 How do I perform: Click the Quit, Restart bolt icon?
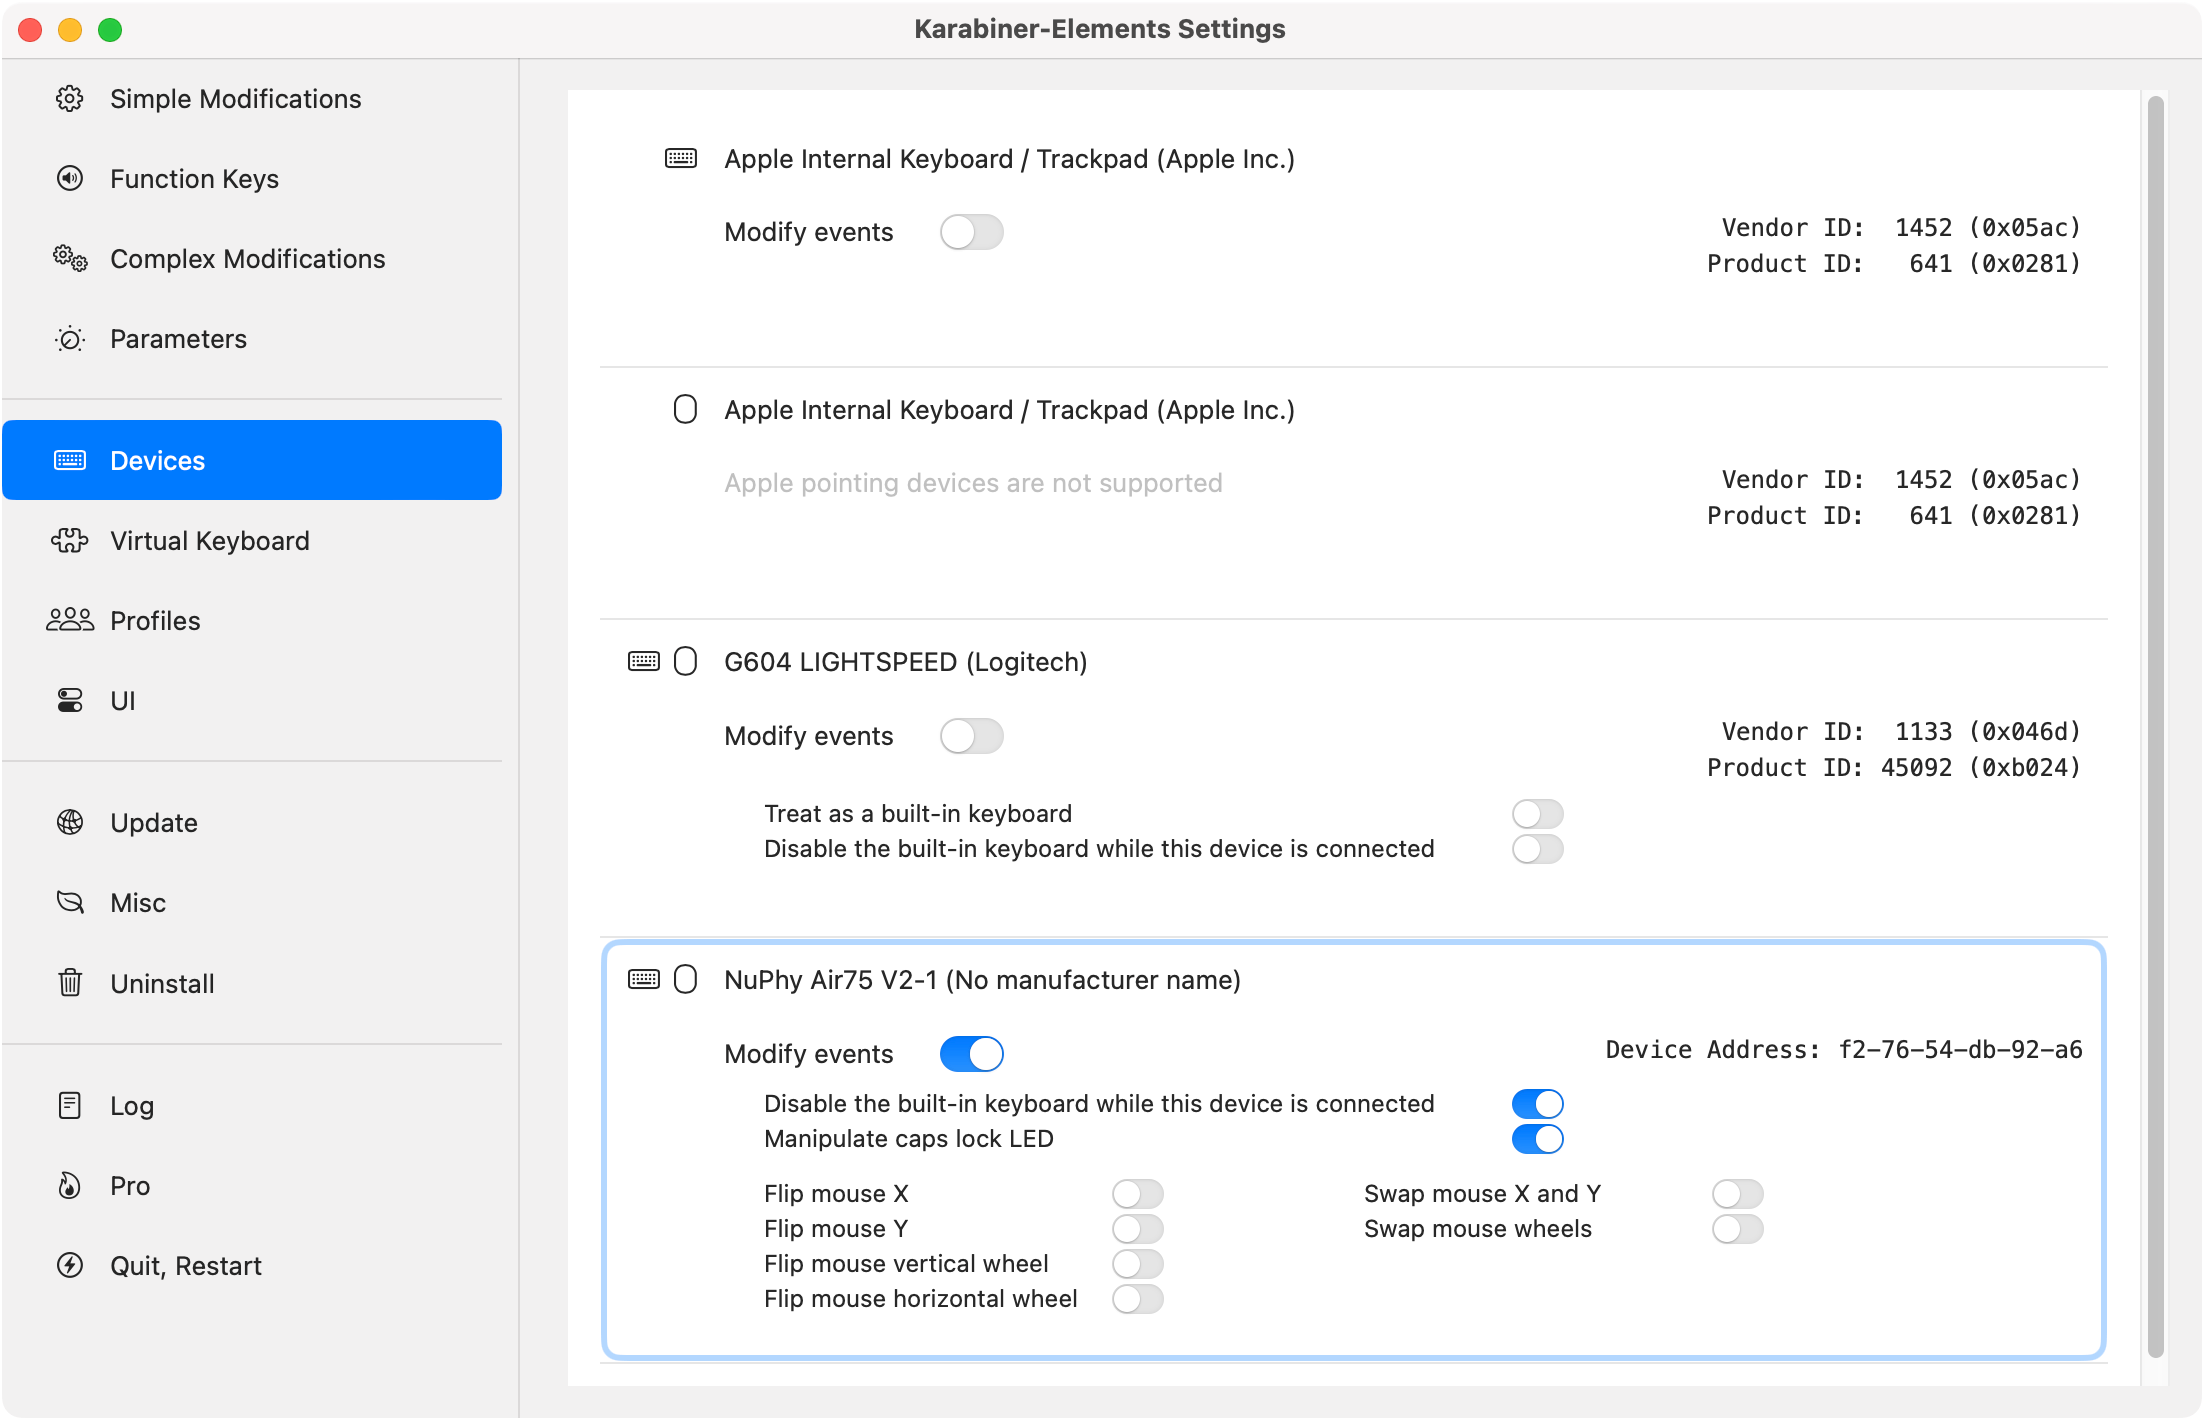point(69,1266)
